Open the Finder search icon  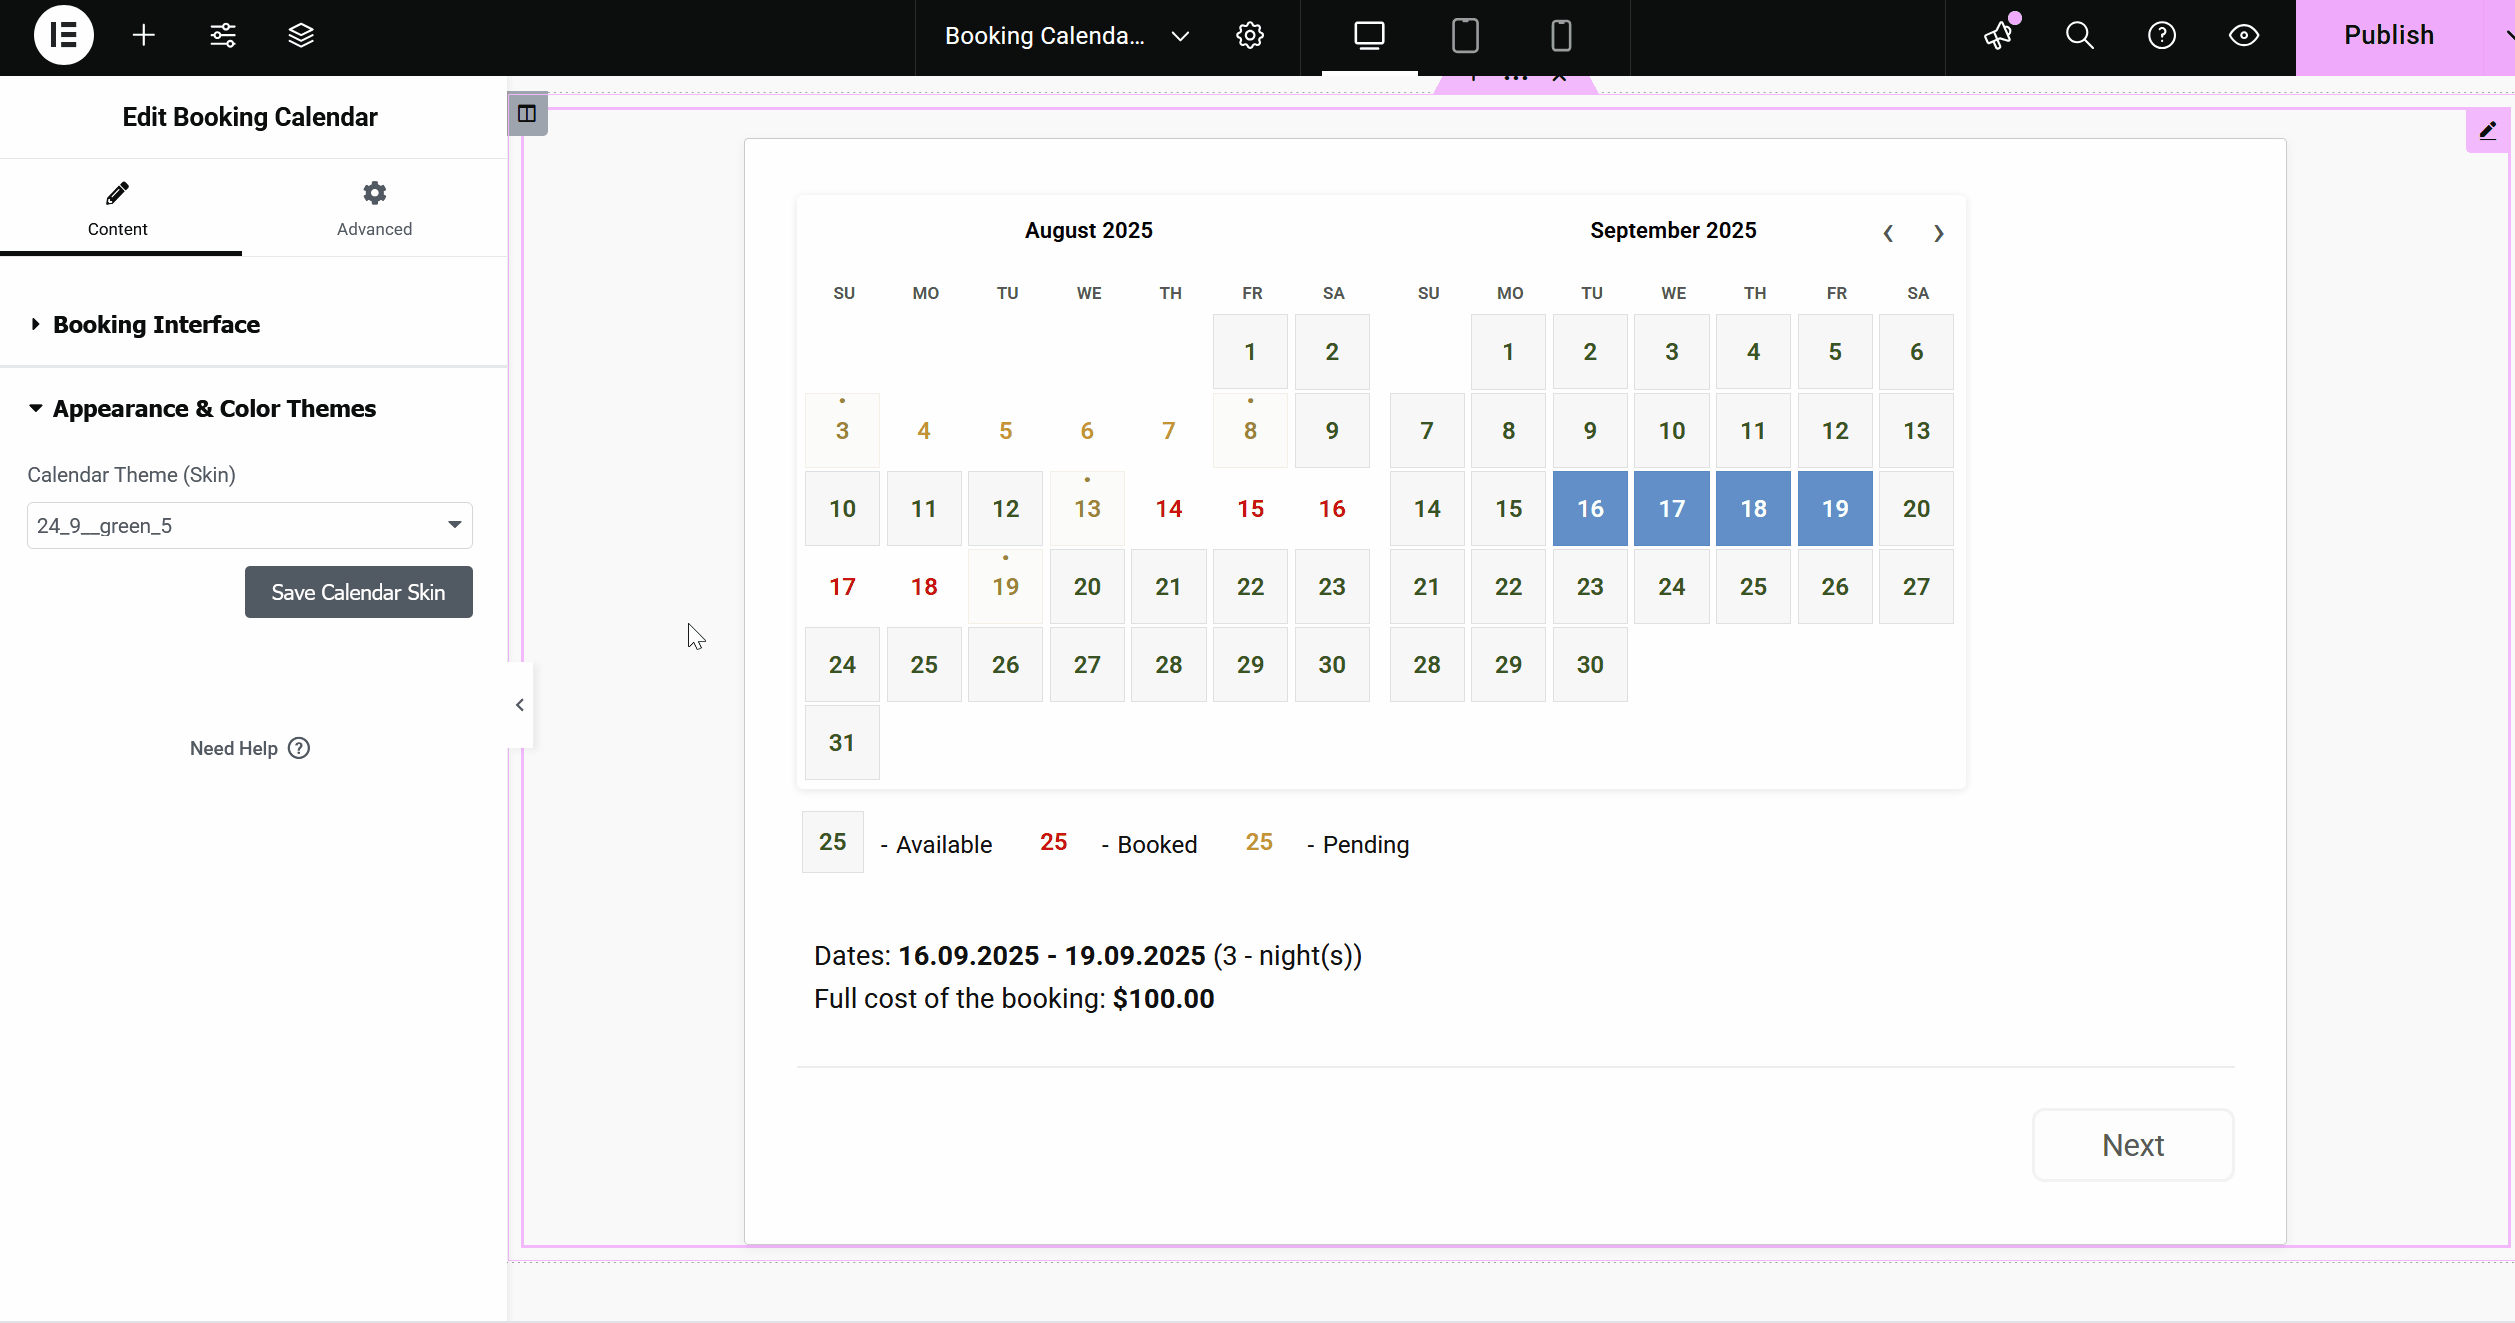click(x=2080, y=36)
